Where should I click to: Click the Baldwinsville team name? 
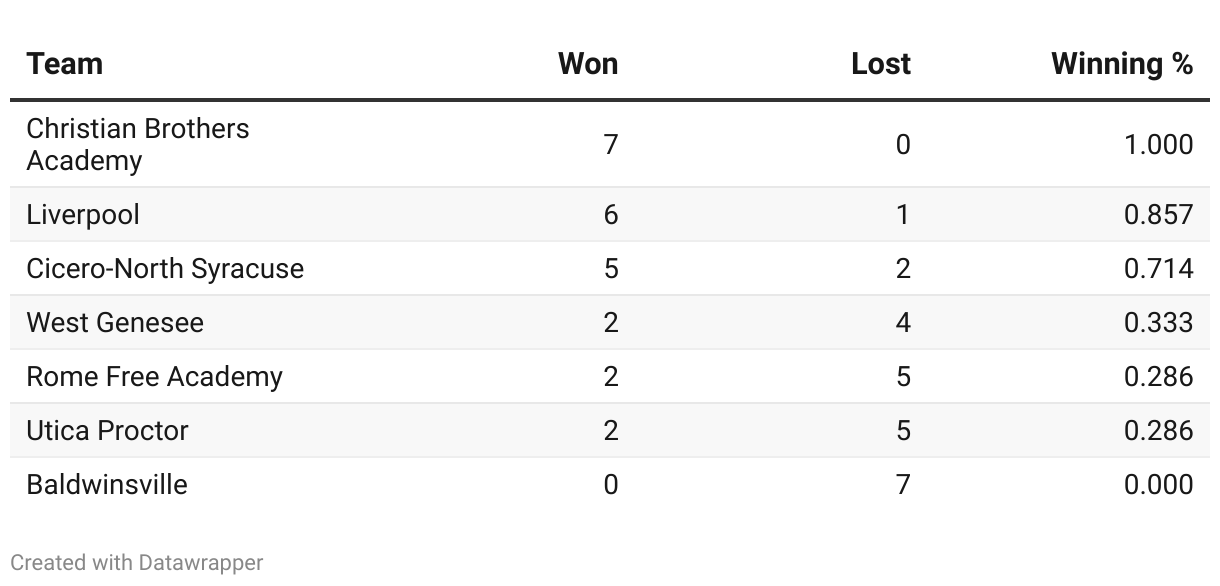[x=107, y=485]
